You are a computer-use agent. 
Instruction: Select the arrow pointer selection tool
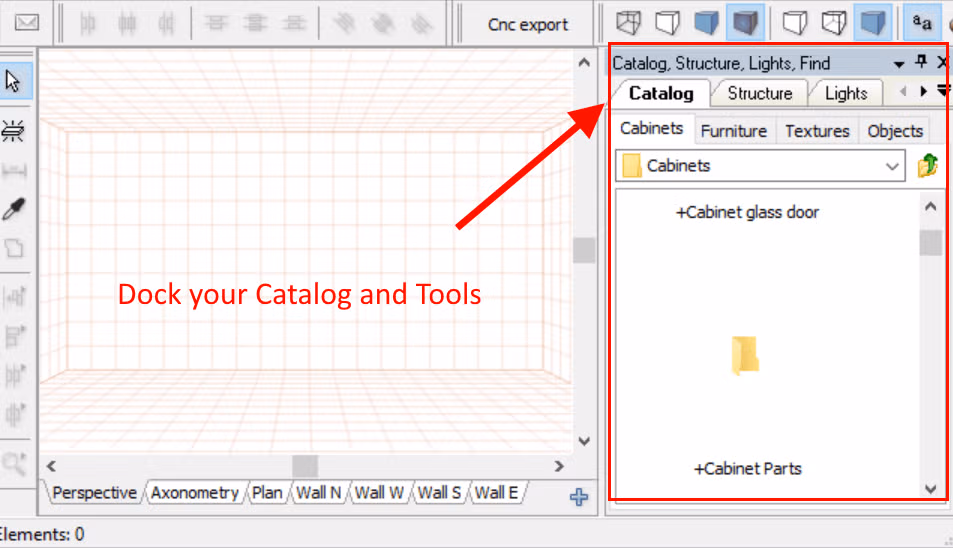[x=13, y=81]
